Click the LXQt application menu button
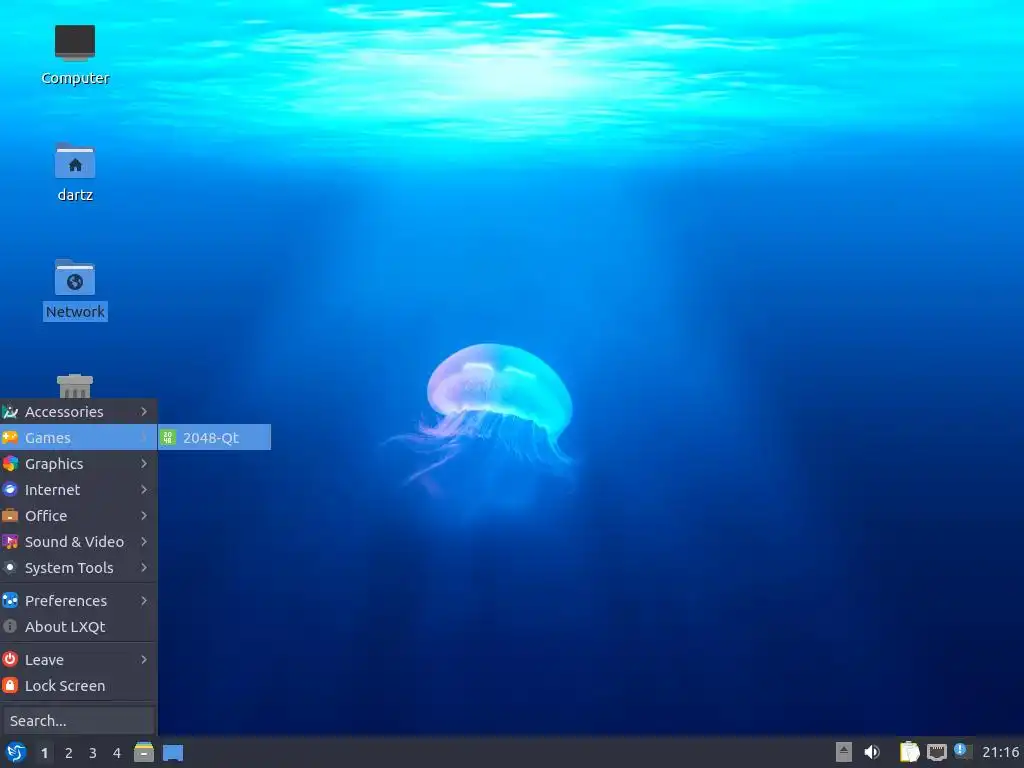Screen dimensions: 1024x768 click(16, 752)
